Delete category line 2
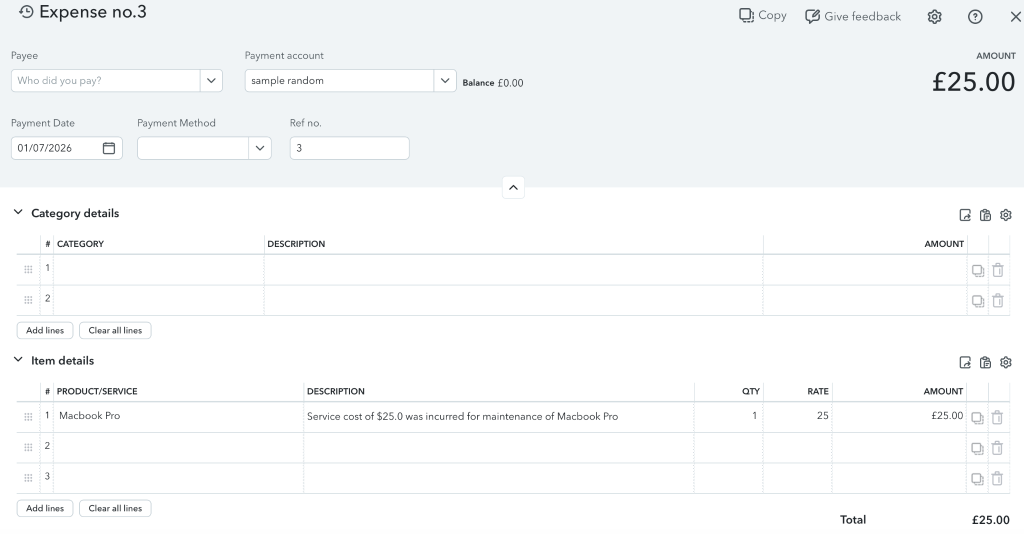Screen dimensions: 1024x534 (x=998, y=300)
